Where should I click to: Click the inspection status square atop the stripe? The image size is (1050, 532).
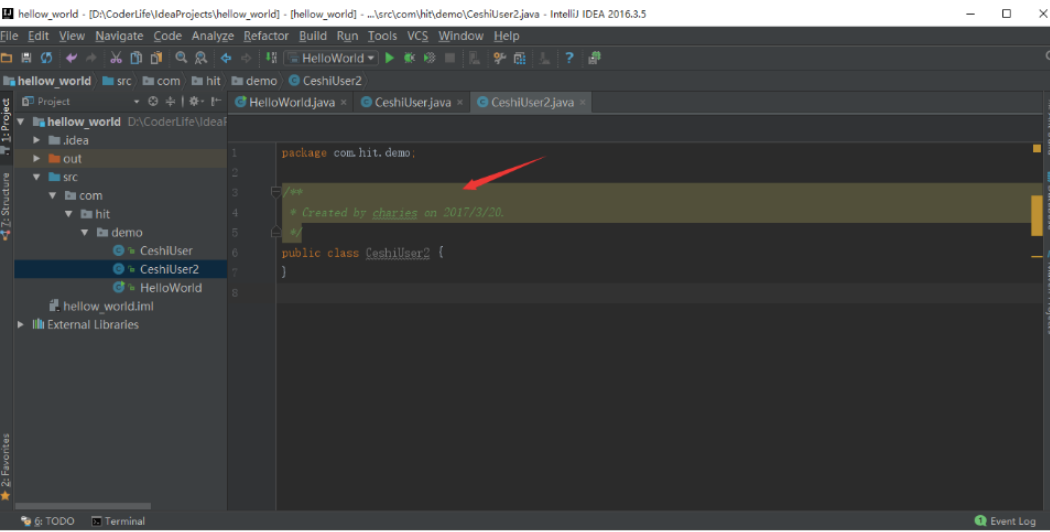tap(1037, 149)
